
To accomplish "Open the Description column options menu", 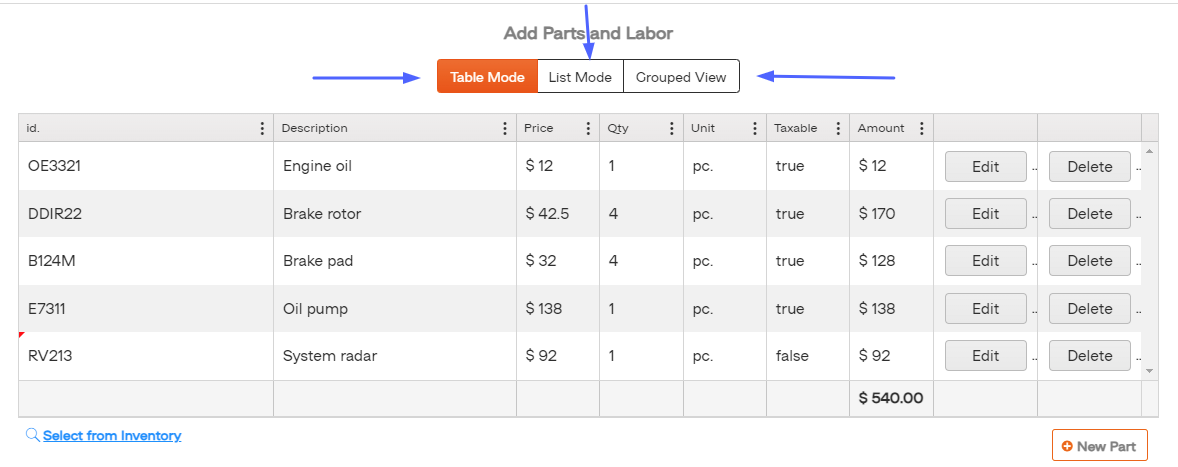I will pyautogui.click(x=505, y=128).
